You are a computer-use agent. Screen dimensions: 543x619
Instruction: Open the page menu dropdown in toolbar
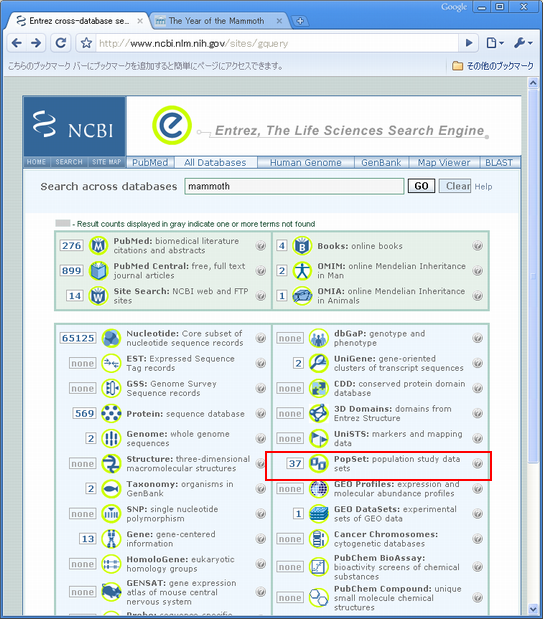494,43
